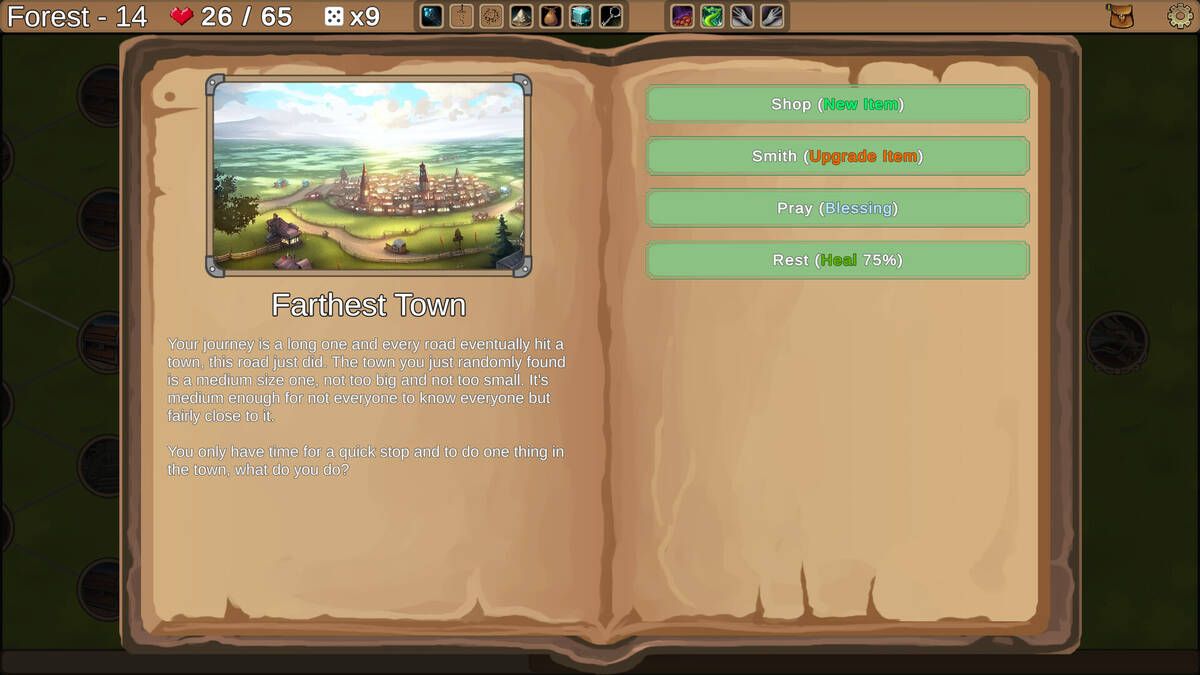Click the 'Farthest Town' title

369,305
